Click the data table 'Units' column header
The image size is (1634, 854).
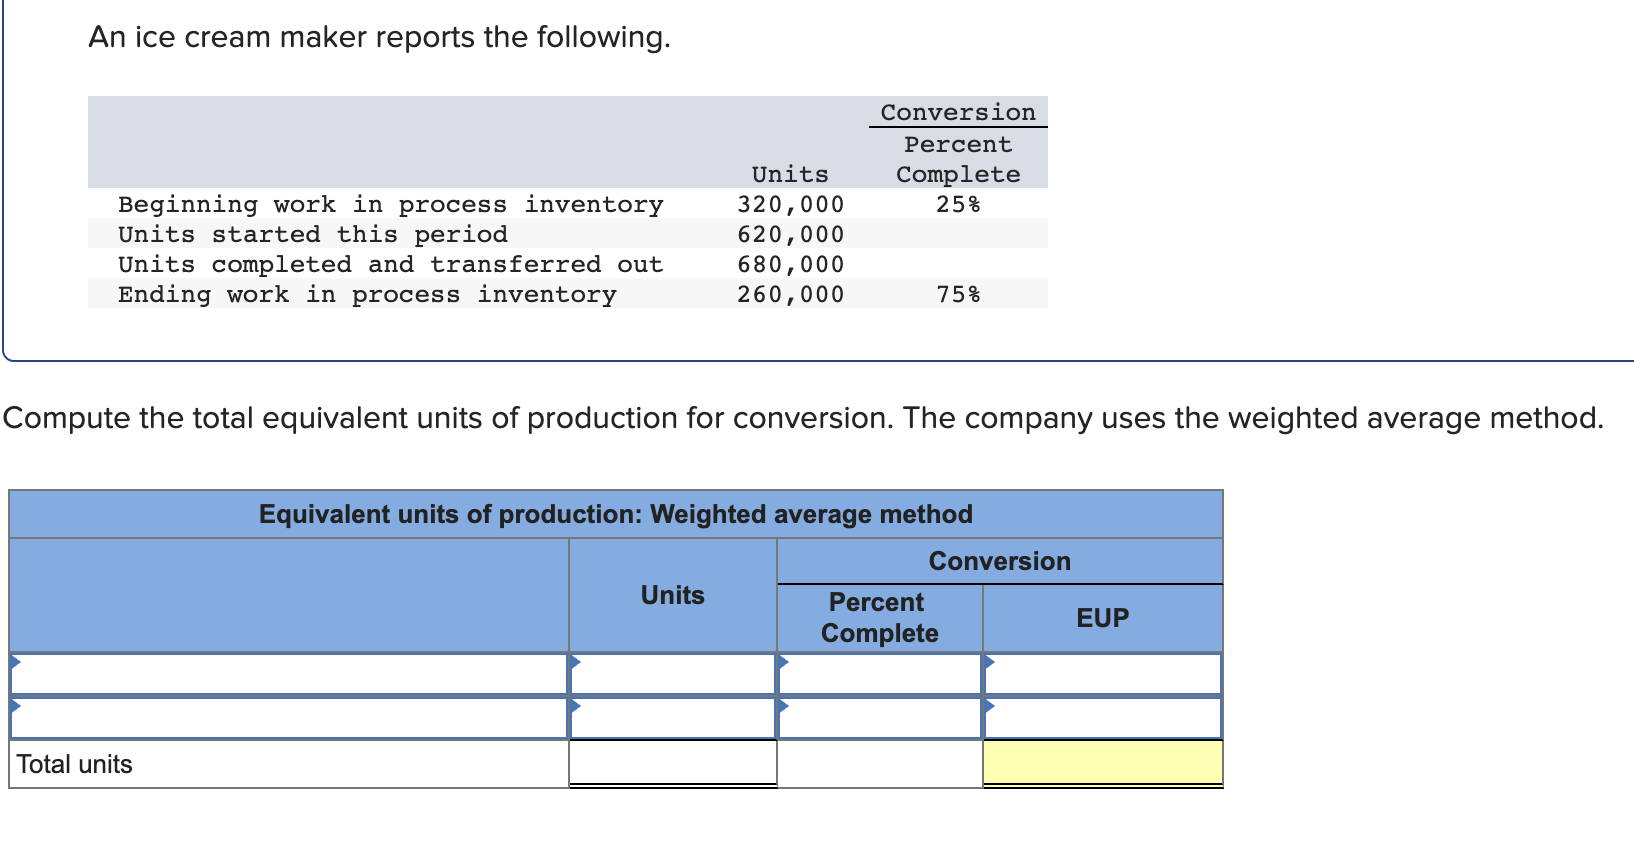click(790, 174)
